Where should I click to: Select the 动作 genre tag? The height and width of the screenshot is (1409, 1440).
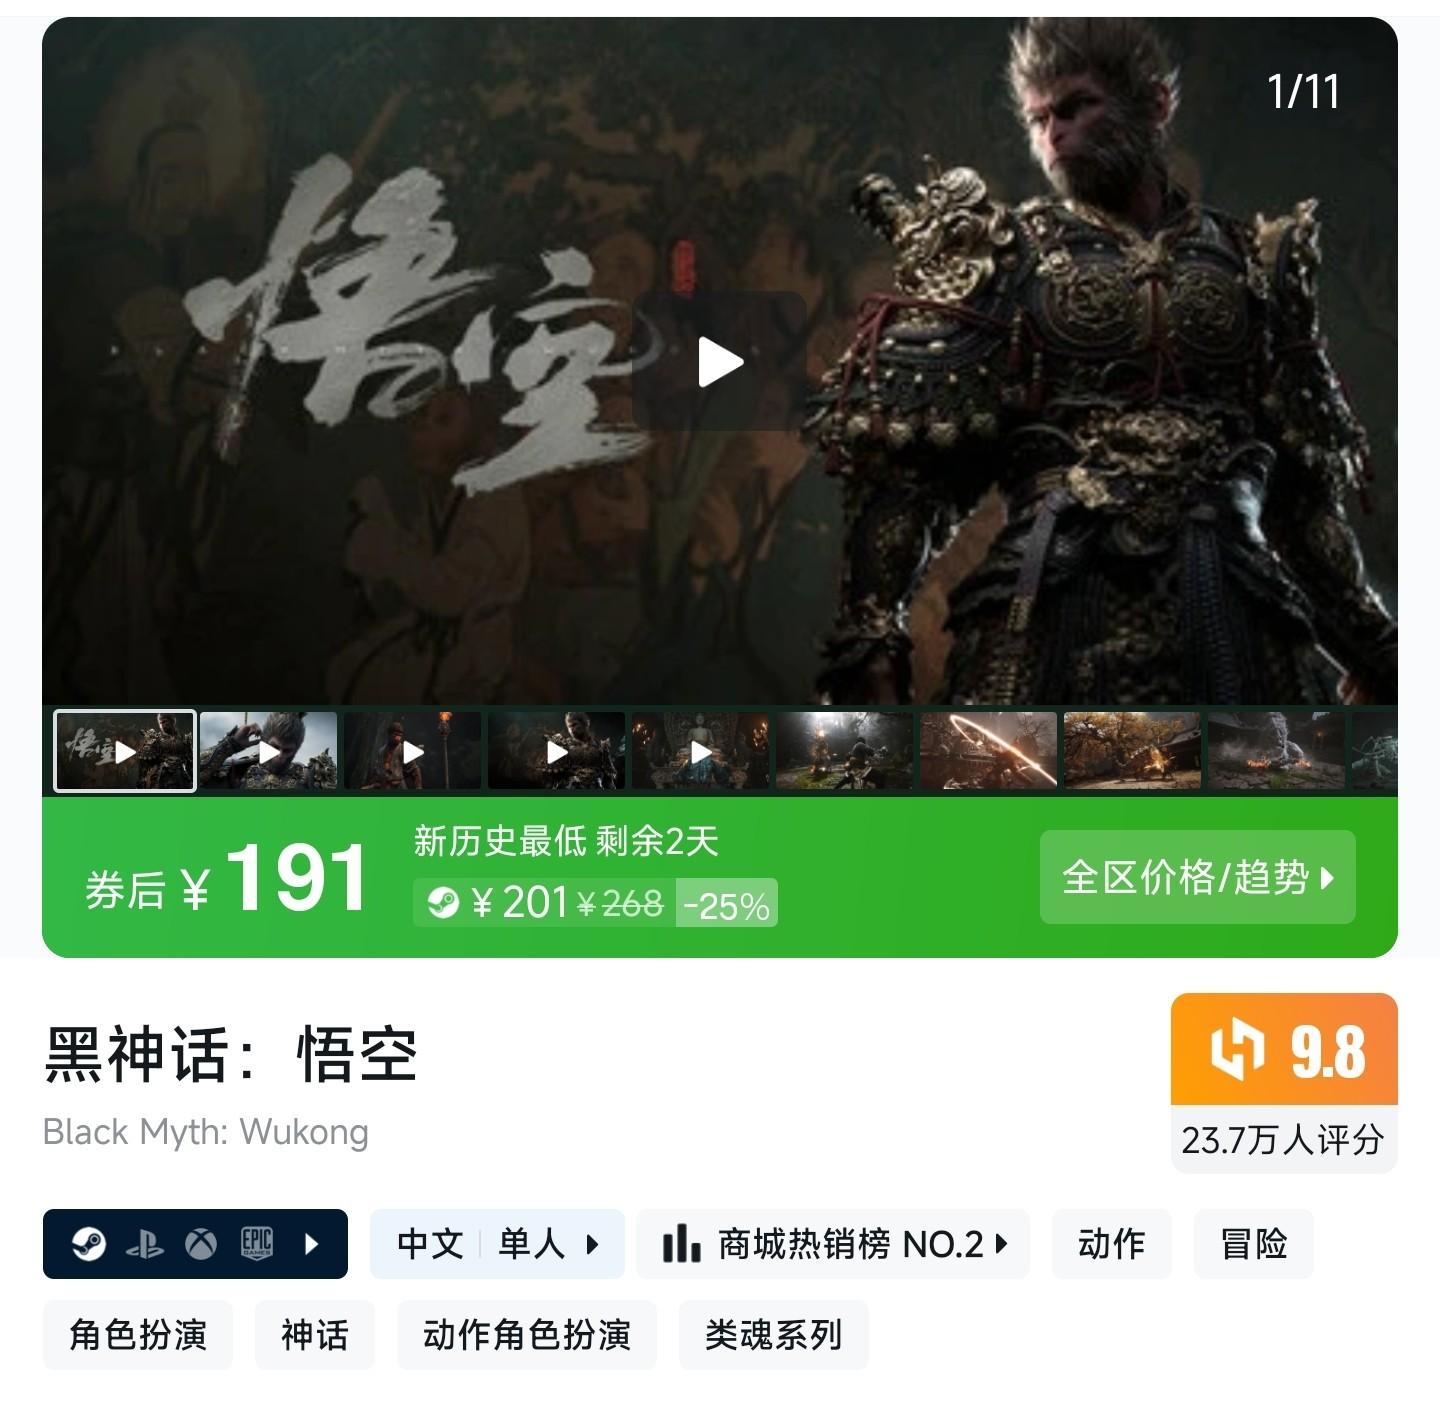[x=1111, y=1244]
